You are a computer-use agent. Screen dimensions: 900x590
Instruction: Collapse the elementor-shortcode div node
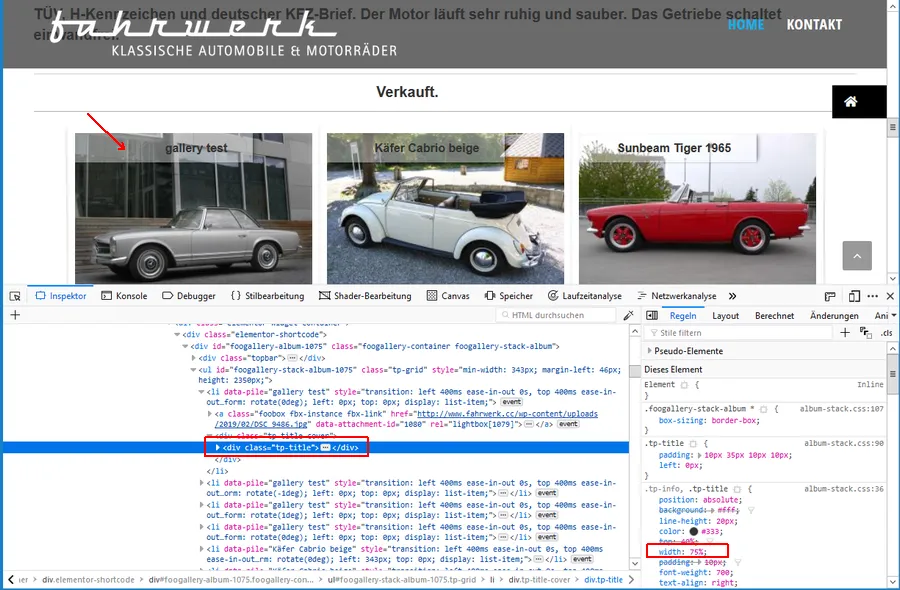point(178,335)
